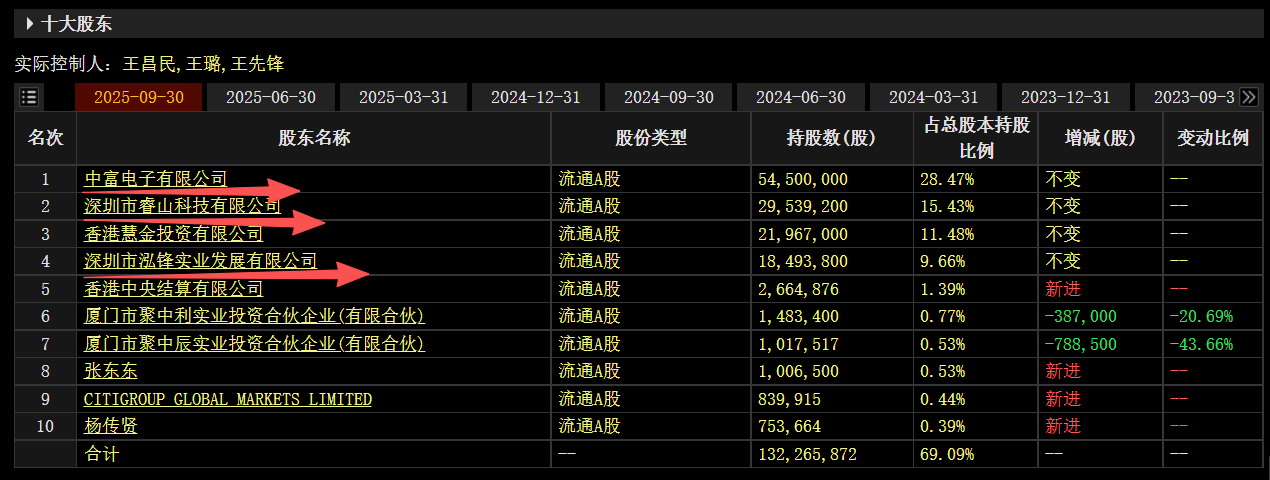Screen dimensions: 1270x480
Task: Click the 变动比例 column header
Action: [x=1212, y=139]
